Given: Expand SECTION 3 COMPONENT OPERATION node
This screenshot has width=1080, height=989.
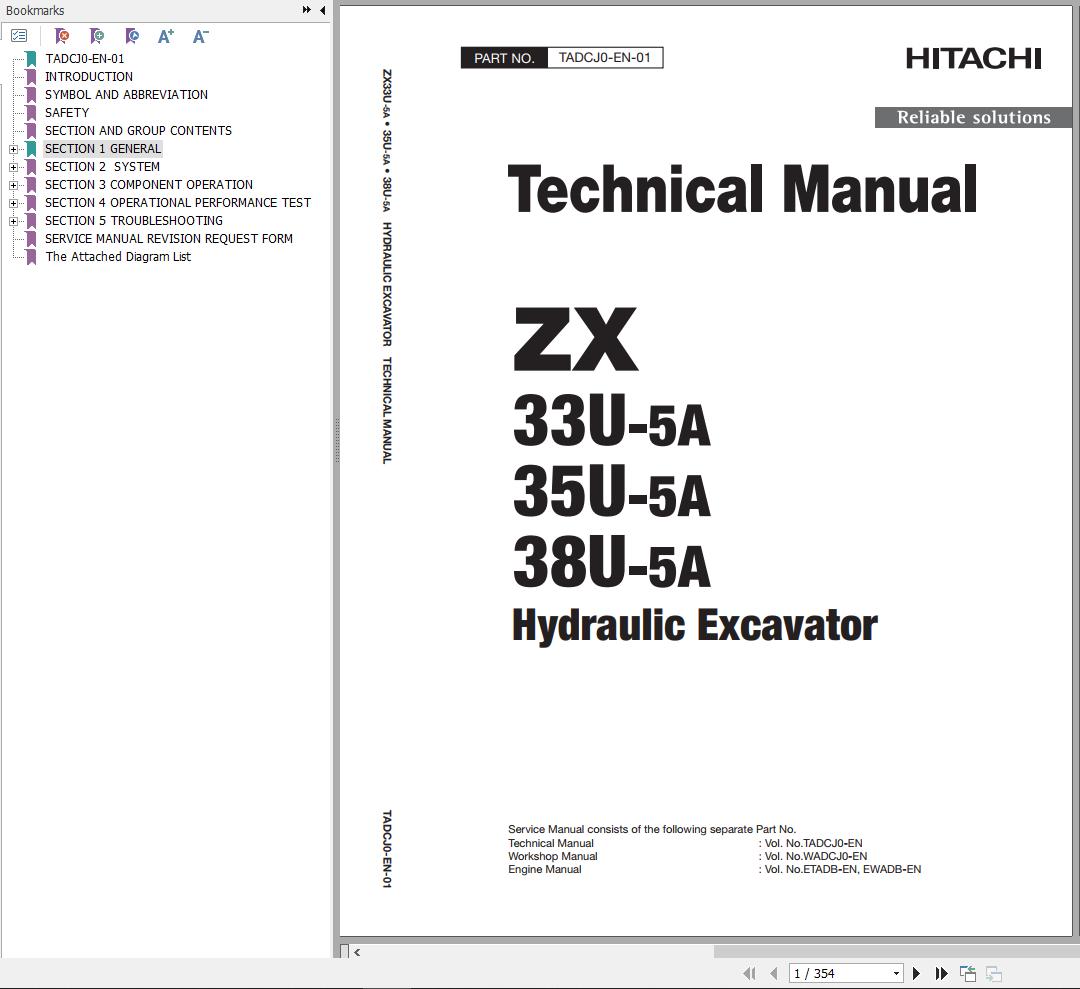Looking at the screenshot, I should coord(13,185).
